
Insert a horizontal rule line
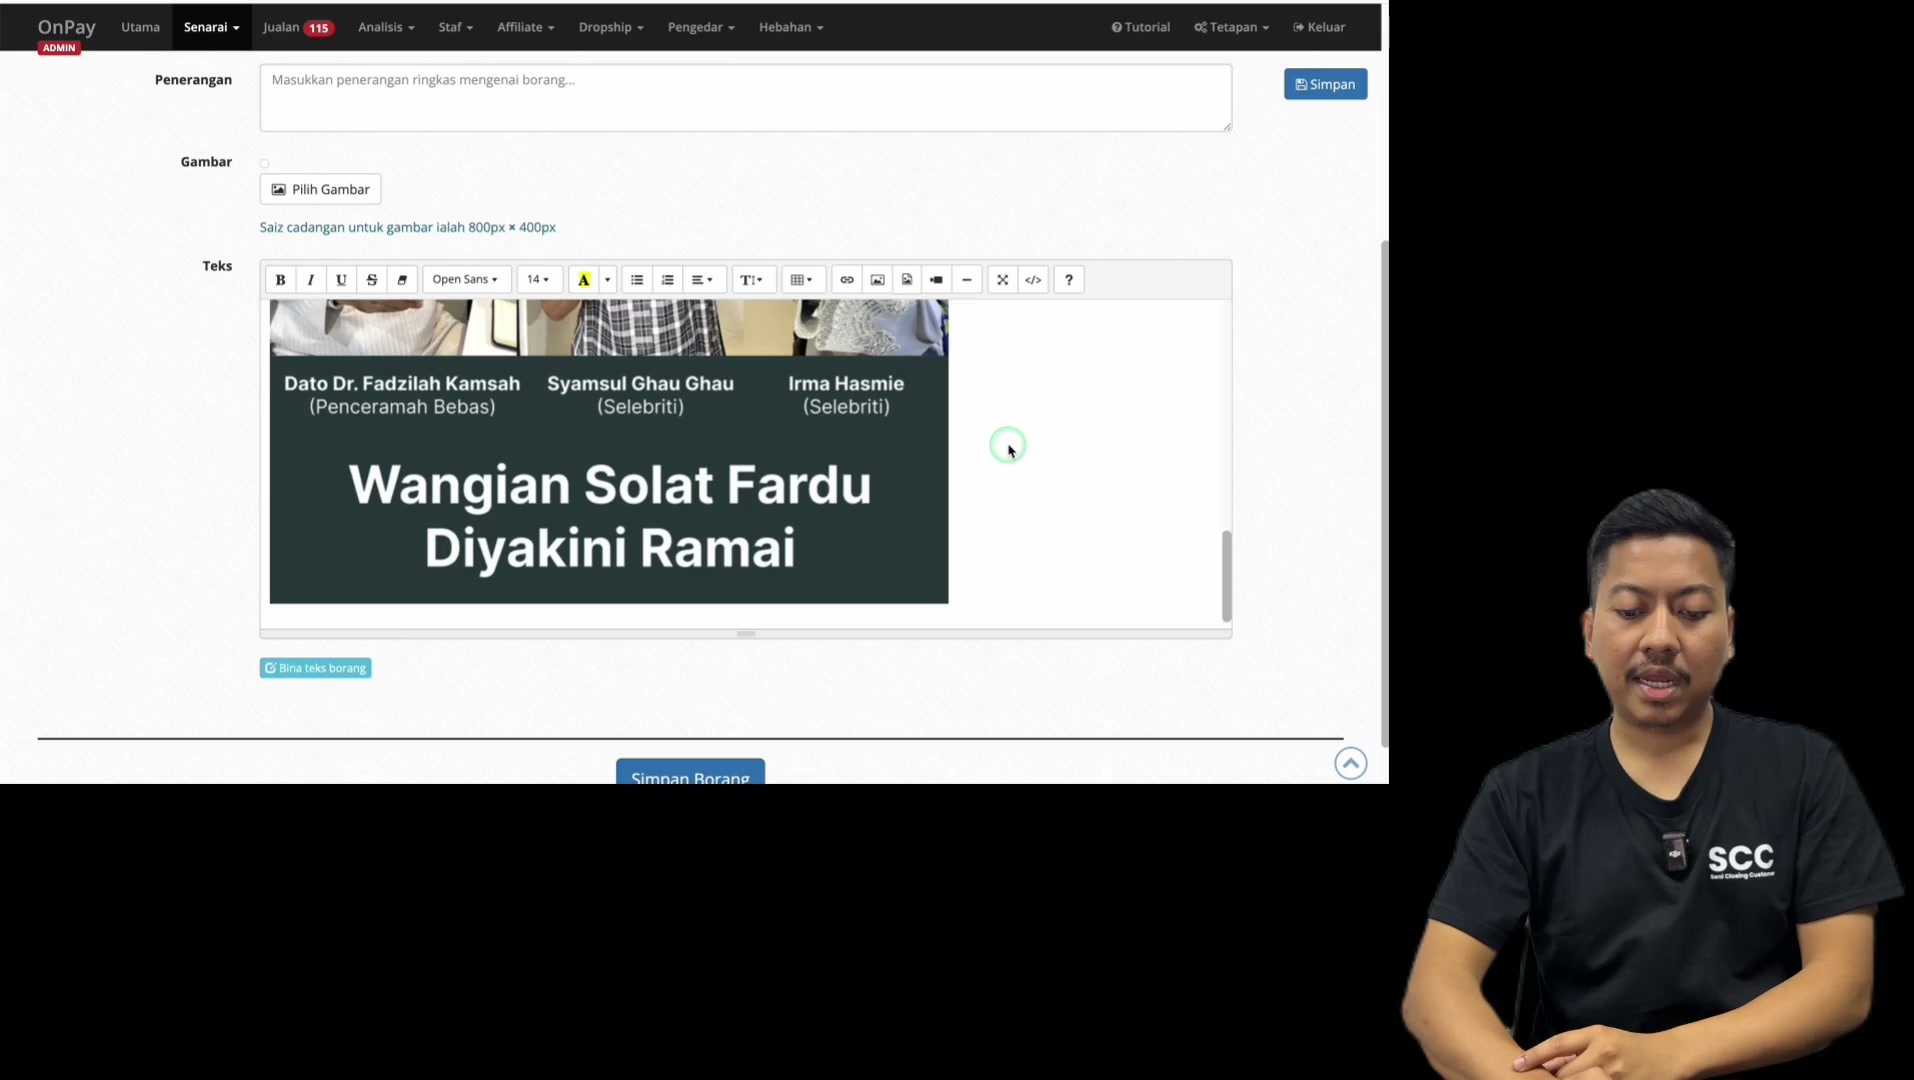tap(967, 280)
